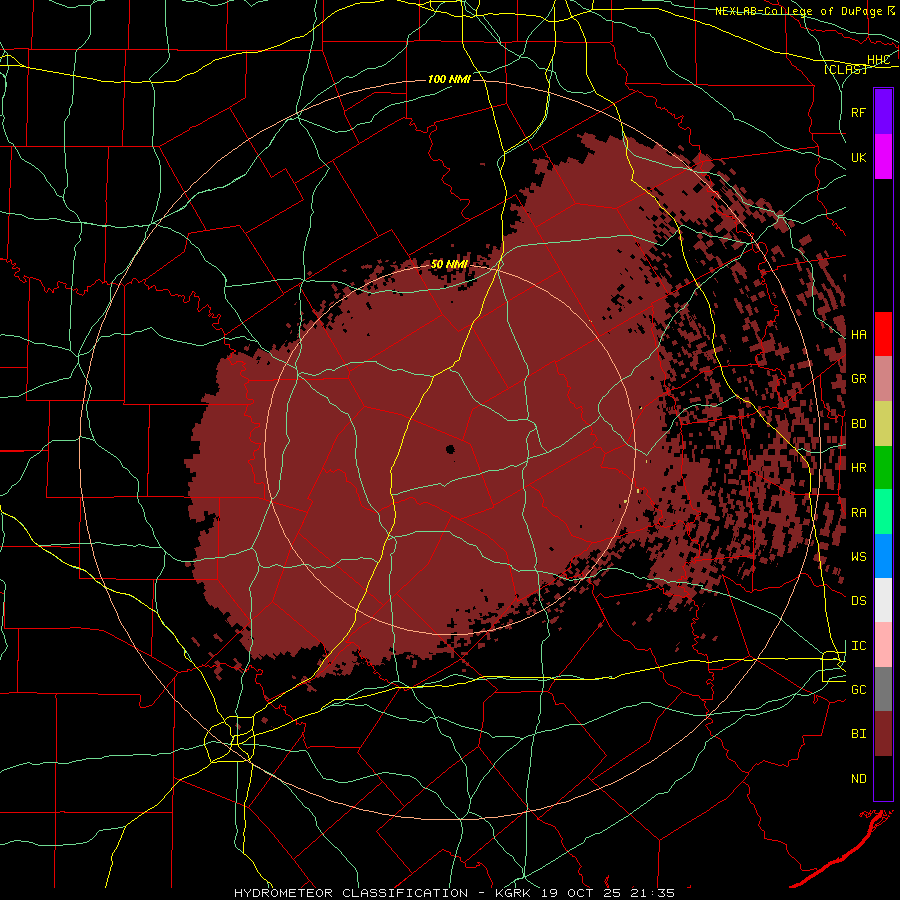The height and width of the screenshot is (900, 900).
Task: Click the IC legend label
Action: tap(859, 646)
